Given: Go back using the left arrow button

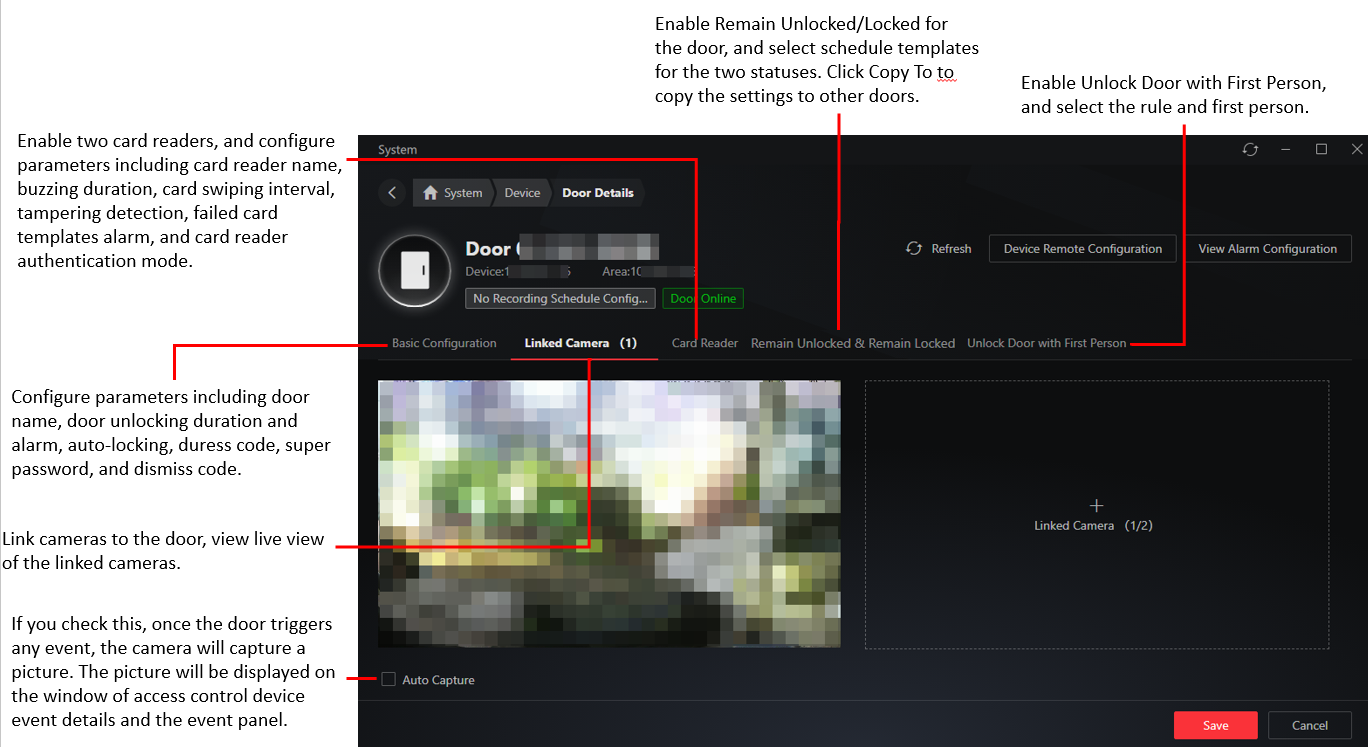Looking at the screenshot, I should 393,193.
